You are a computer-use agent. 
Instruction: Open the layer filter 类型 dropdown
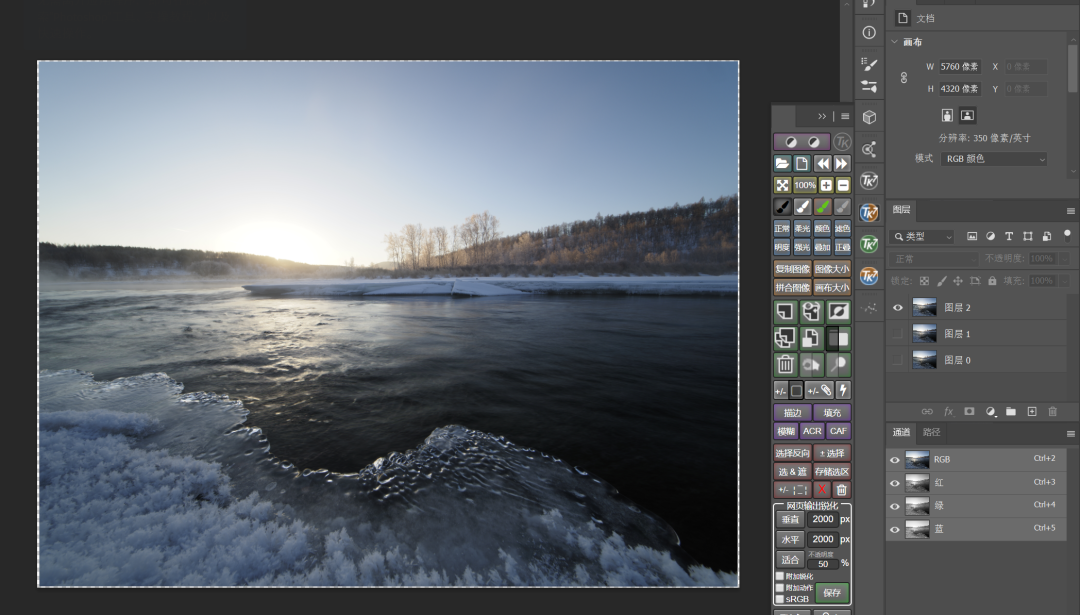coord(923,237)
